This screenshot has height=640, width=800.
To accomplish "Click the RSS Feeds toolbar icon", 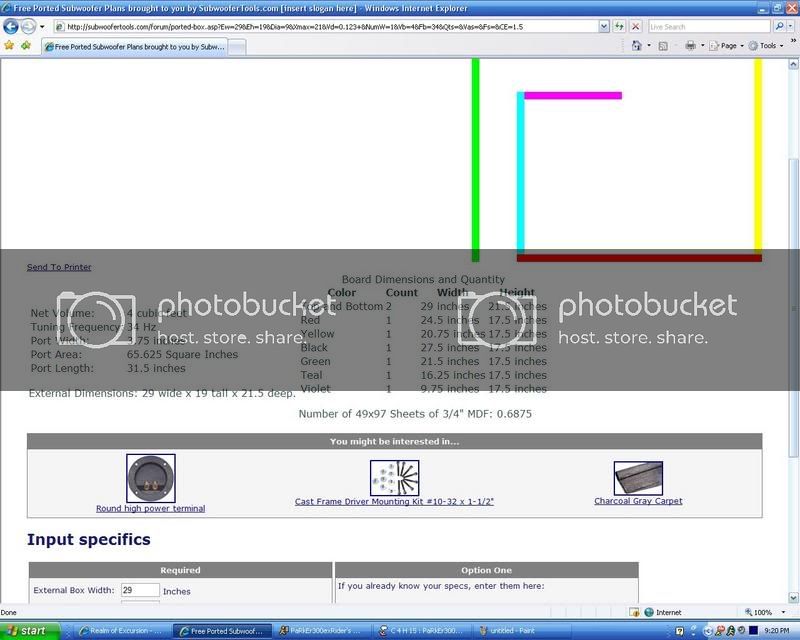I will [663, 46].
